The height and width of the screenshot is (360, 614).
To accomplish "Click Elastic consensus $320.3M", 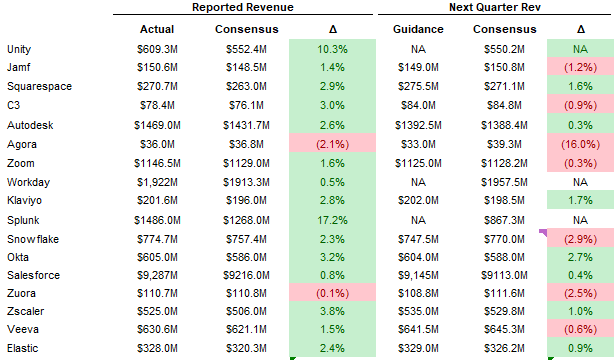I will point(246,349).
